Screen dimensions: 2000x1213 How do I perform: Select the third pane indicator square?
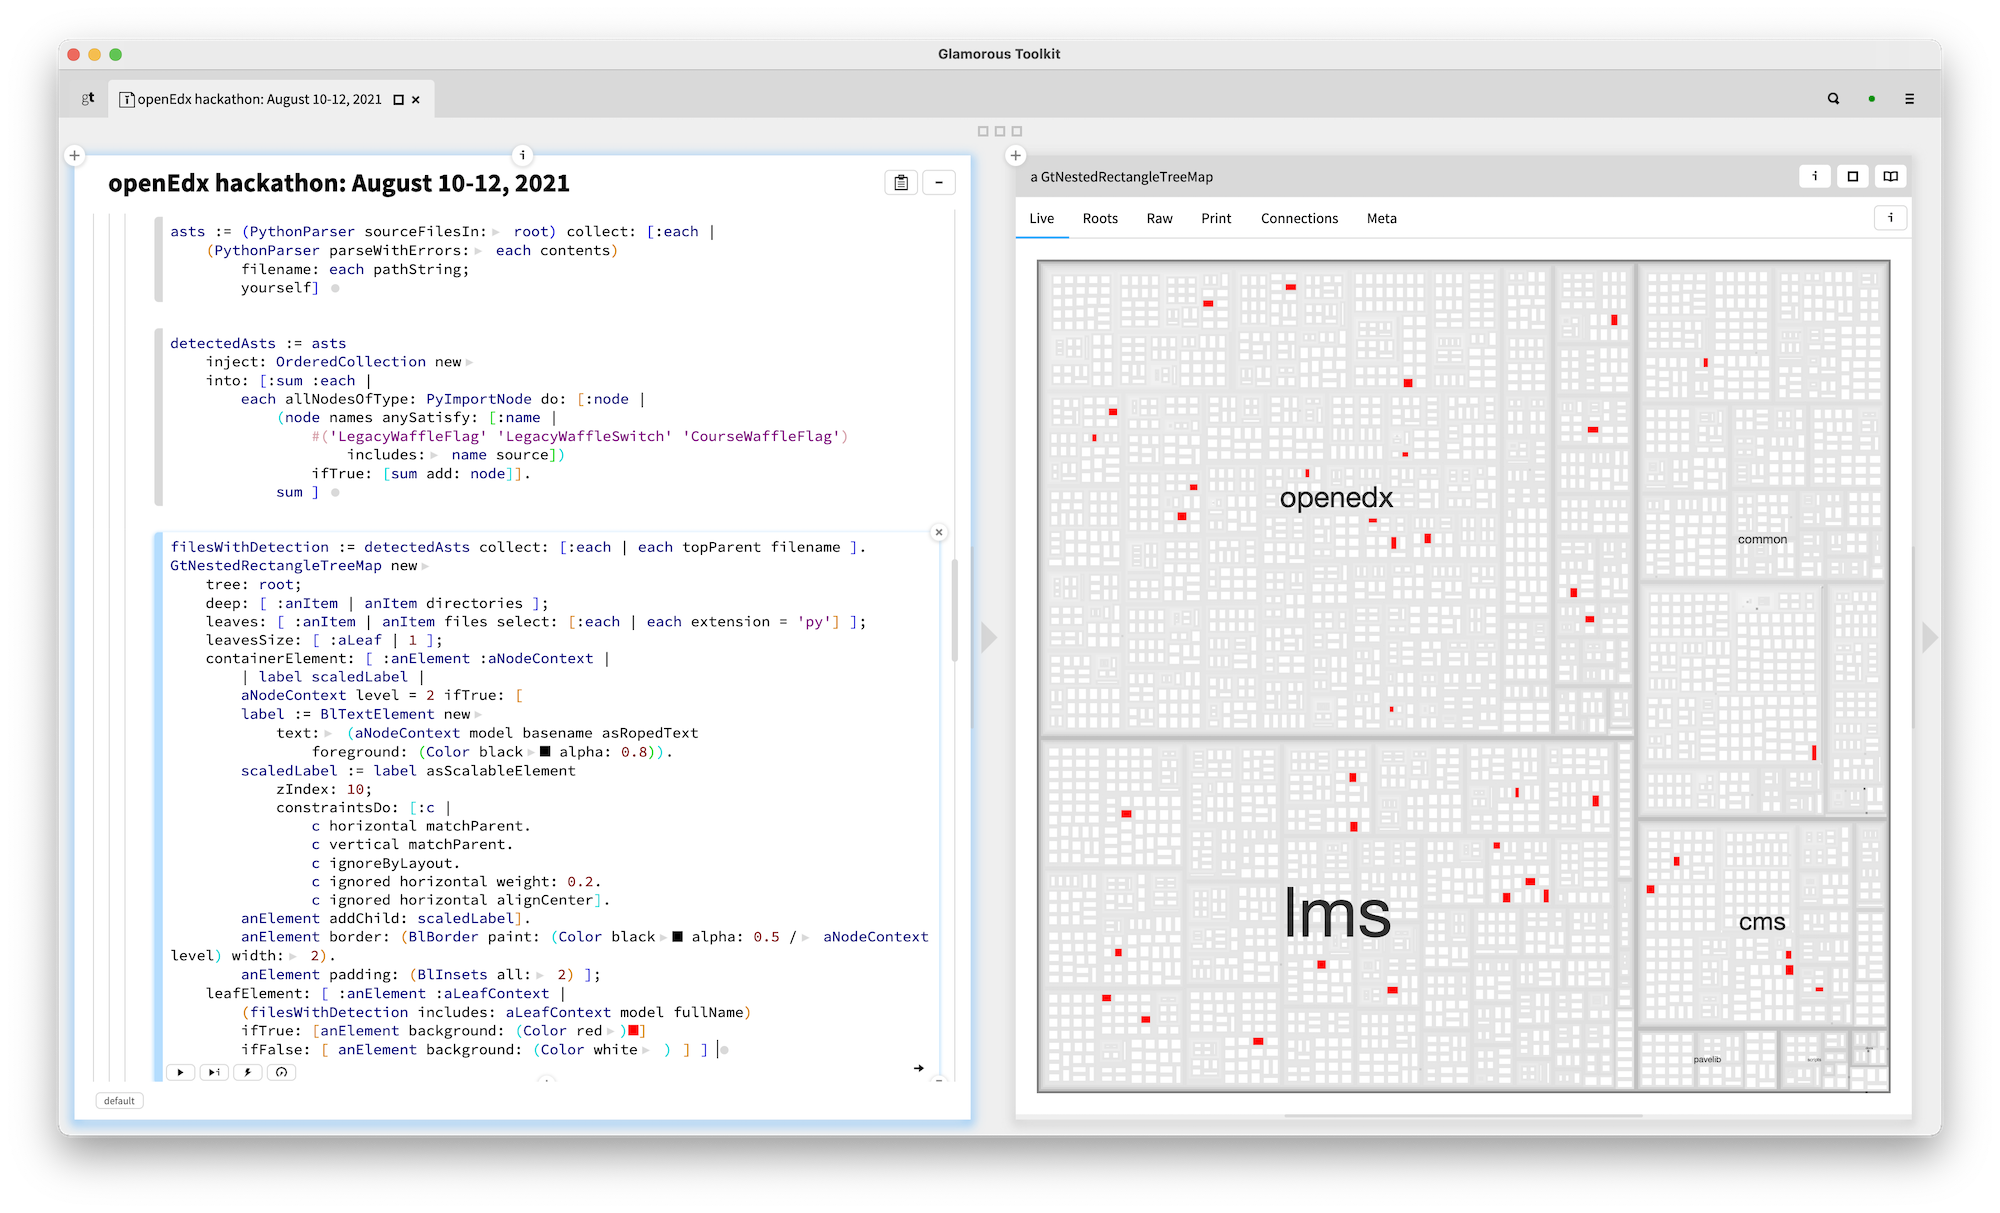(x=1017, y=131)
